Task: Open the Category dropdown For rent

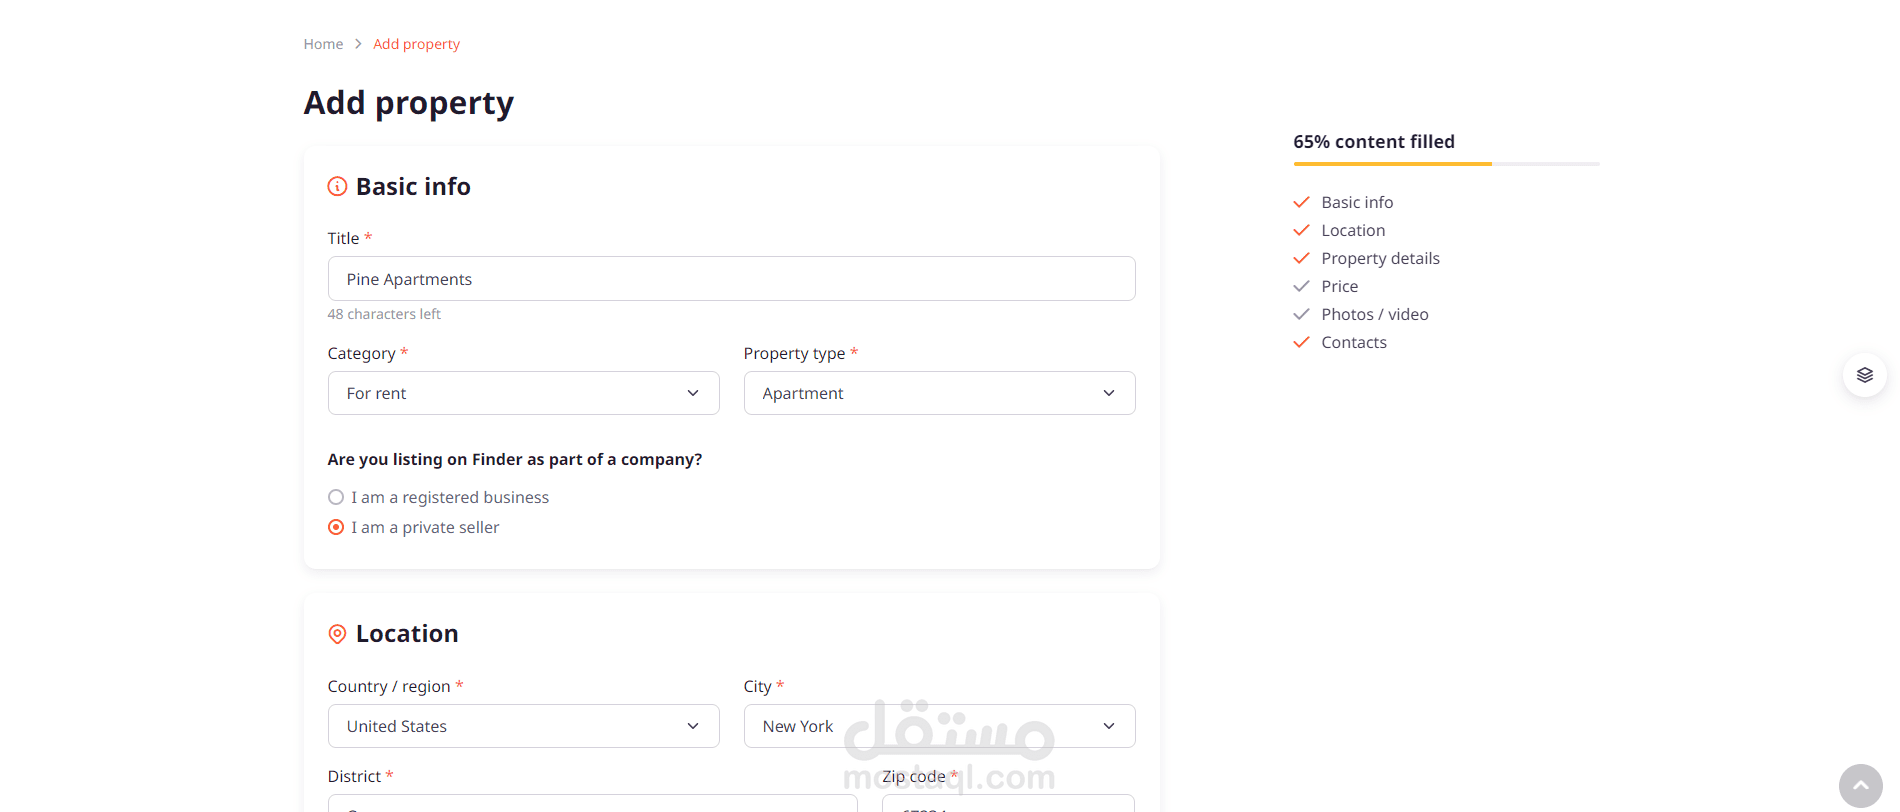Action: pyautogui.click(x=523, y=393)
